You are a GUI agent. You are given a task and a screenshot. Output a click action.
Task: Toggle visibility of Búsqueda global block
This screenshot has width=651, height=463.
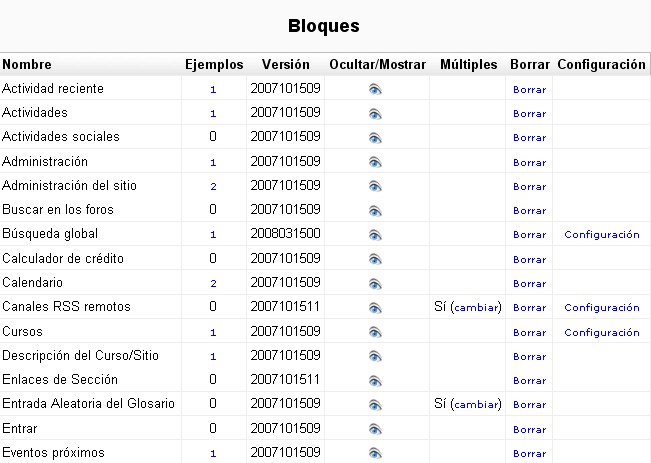pyautogui.click(x=375, y=235)
